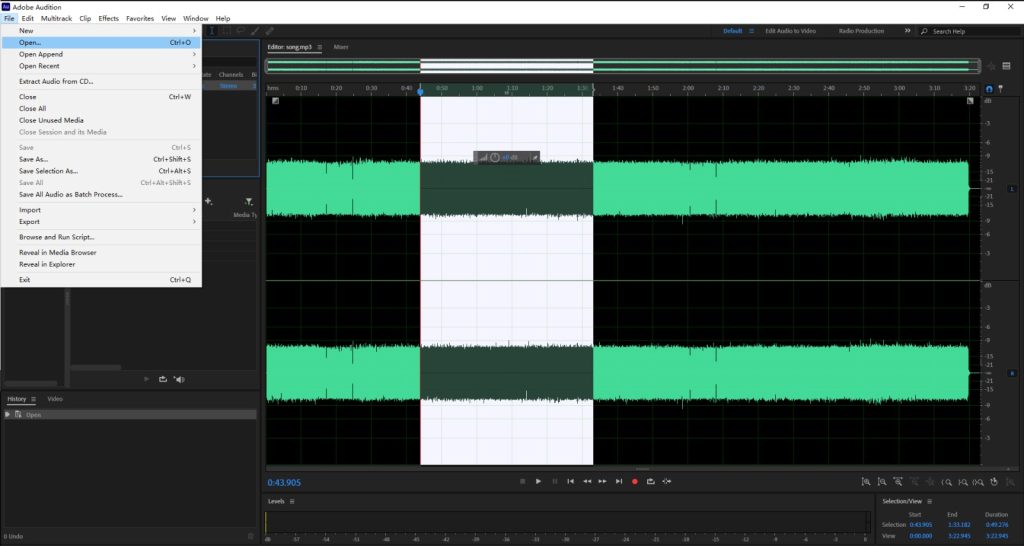Screen dimensions: 1024x546
Task: Toggle the spectral display list icon
Action: coord(1006,66)
